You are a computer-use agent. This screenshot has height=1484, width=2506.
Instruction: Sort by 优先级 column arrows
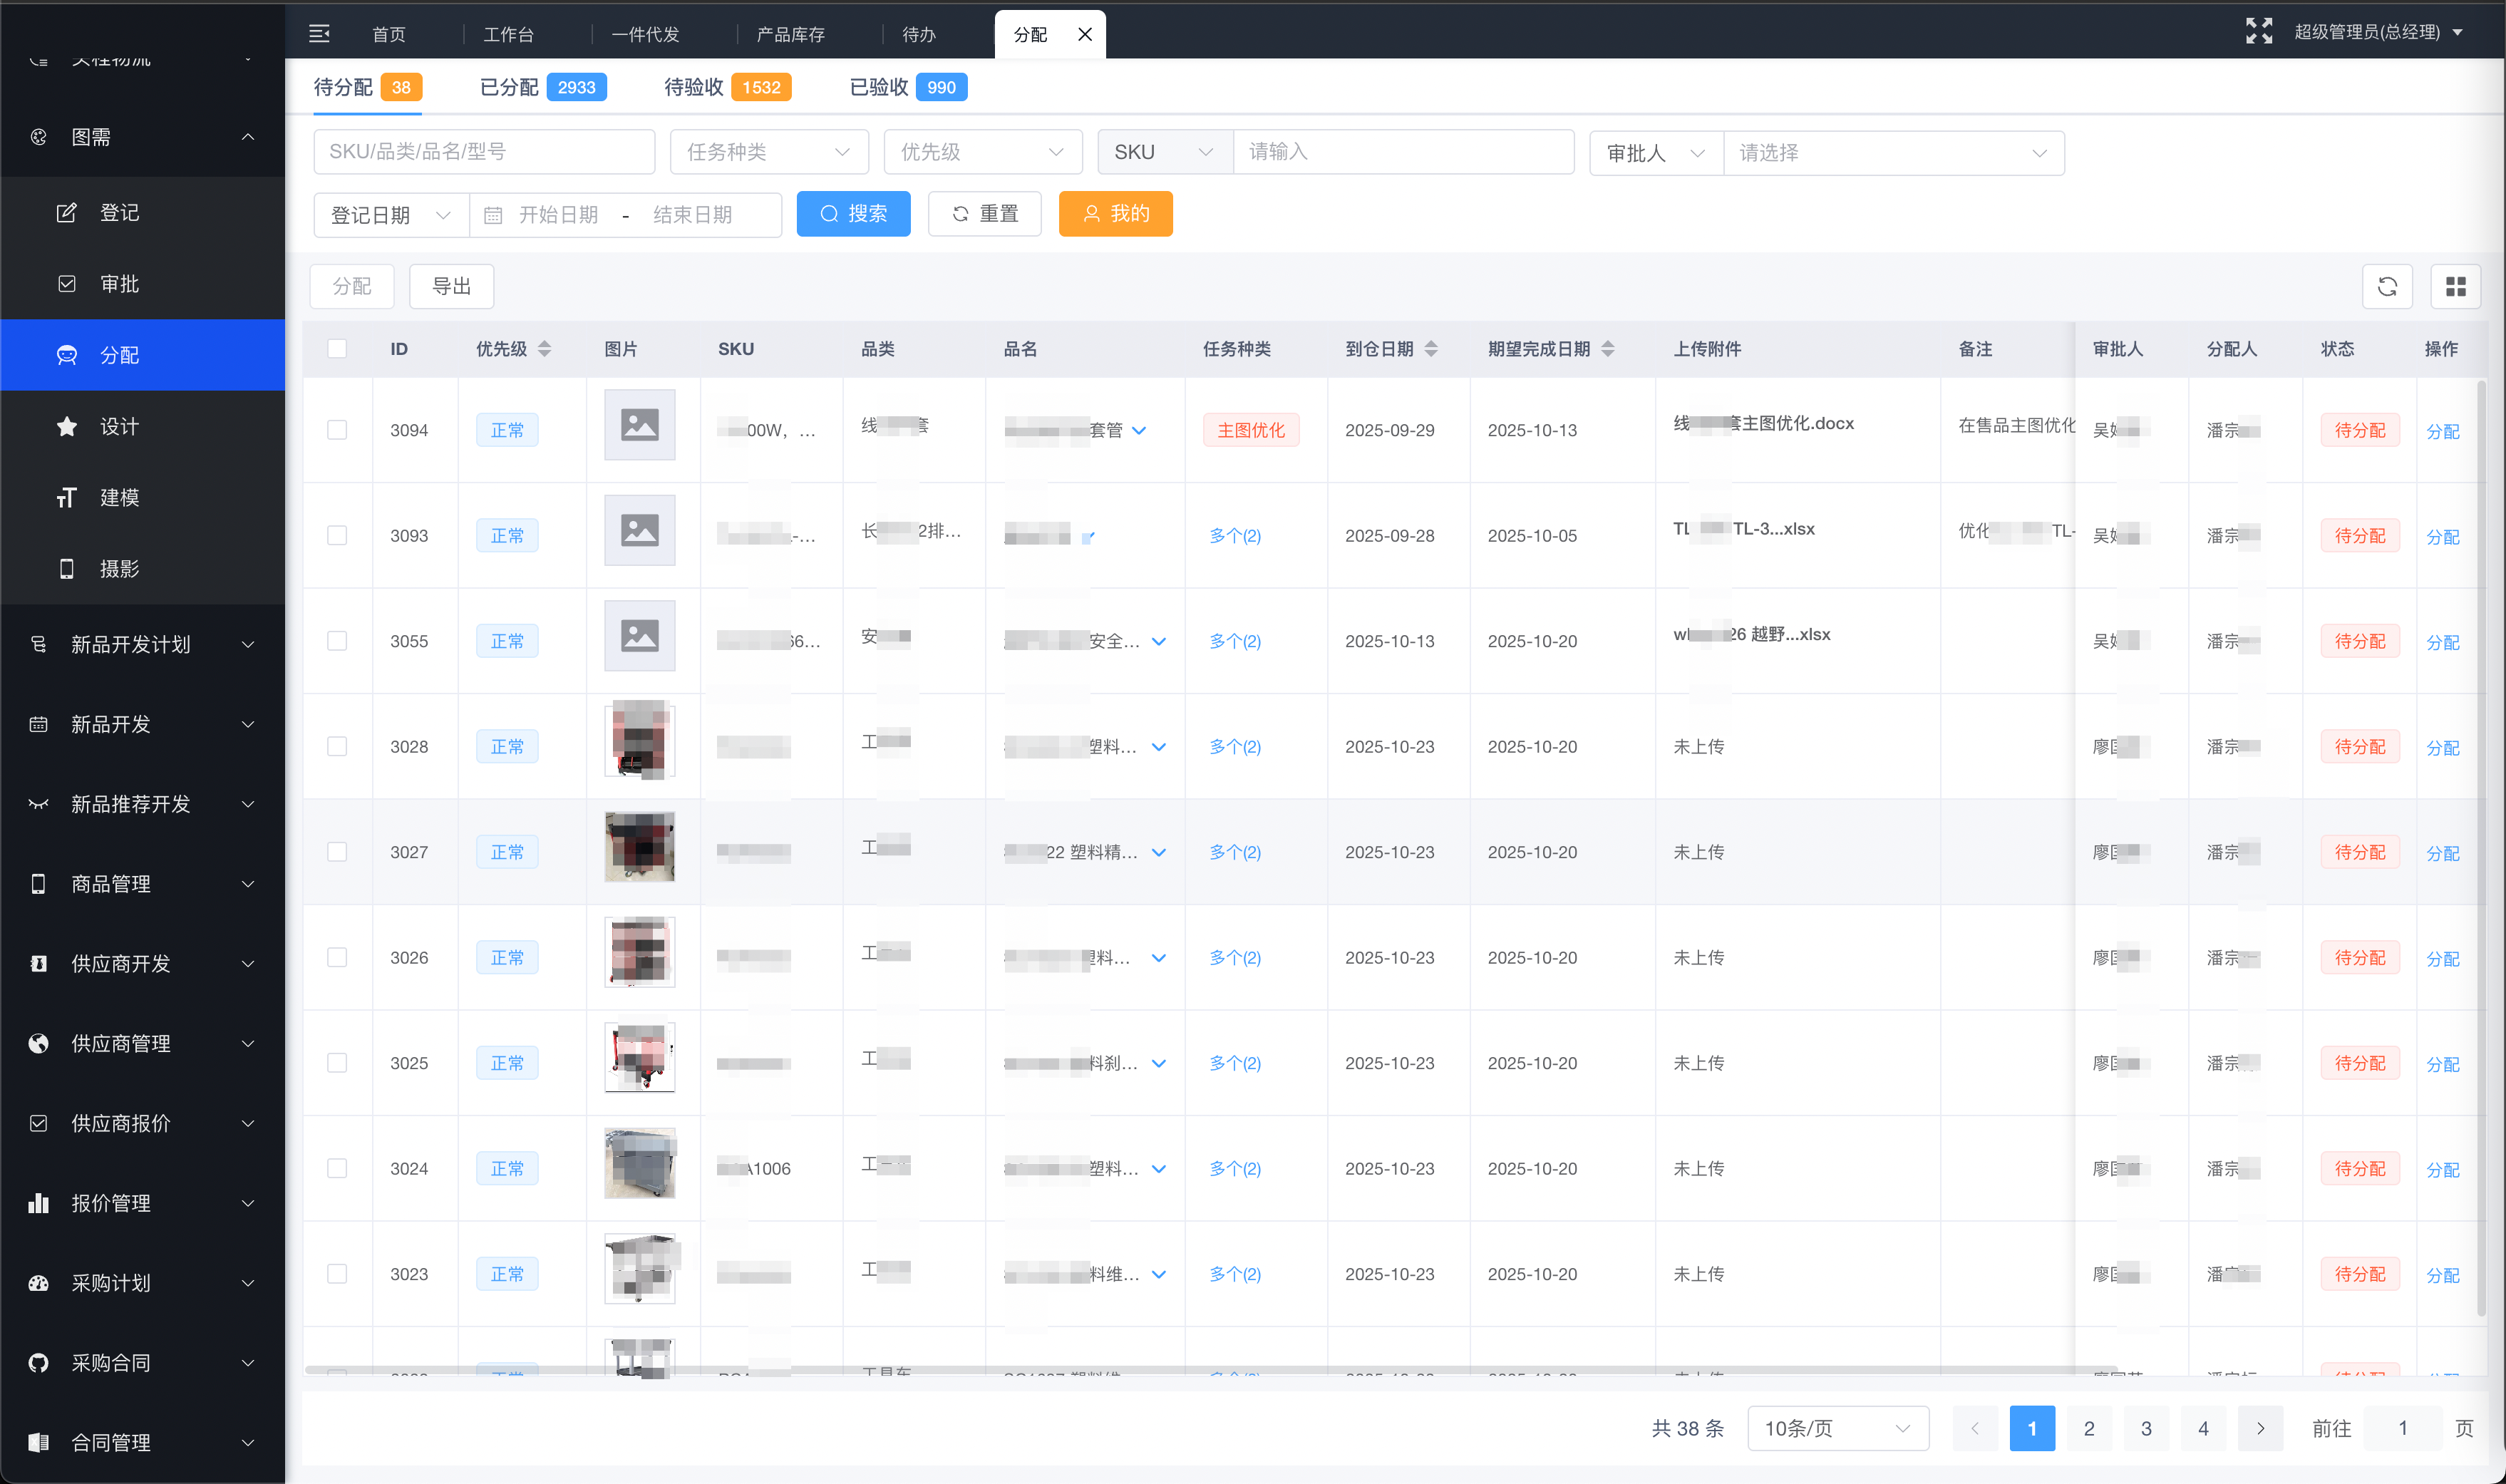pyautogui.click(x=544, y=349)
